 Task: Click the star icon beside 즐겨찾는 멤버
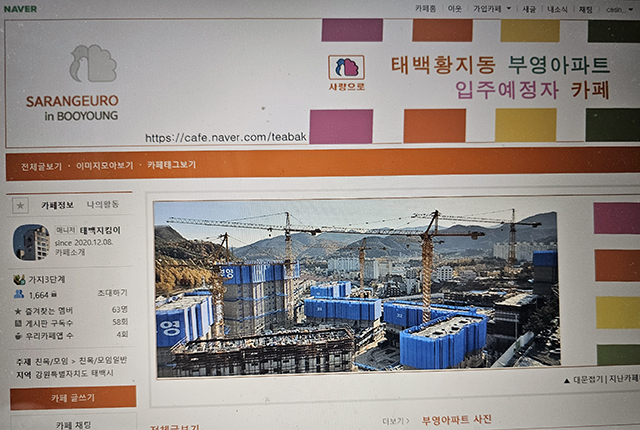(x=18, y=311)
